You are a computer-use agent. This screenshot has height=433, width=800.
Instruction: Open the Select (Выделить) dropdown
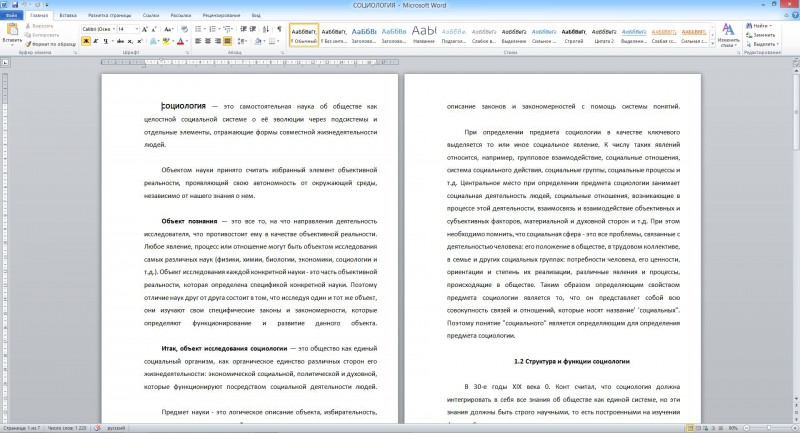click(x=762, y=44)
